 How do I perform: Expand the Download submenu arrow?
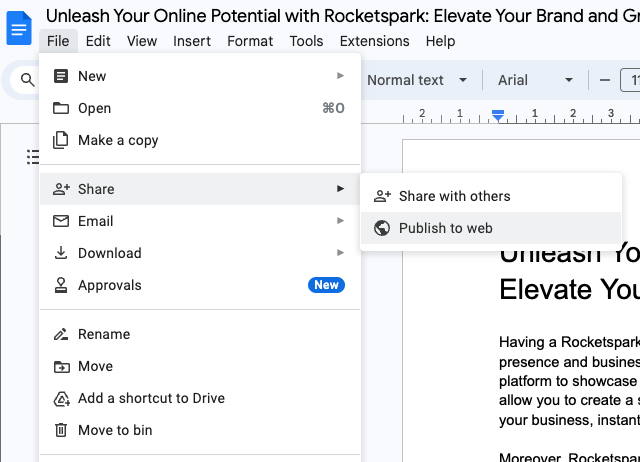(340, 253)
